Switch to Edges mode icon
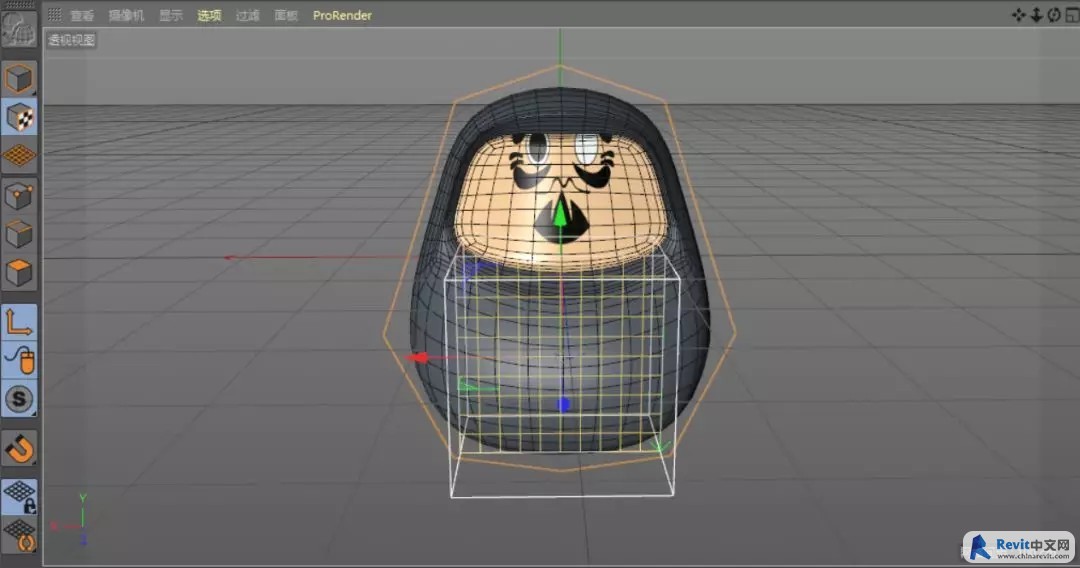Image resolution: width=1080 pixels, height=568 pixels. coord(19,235)
